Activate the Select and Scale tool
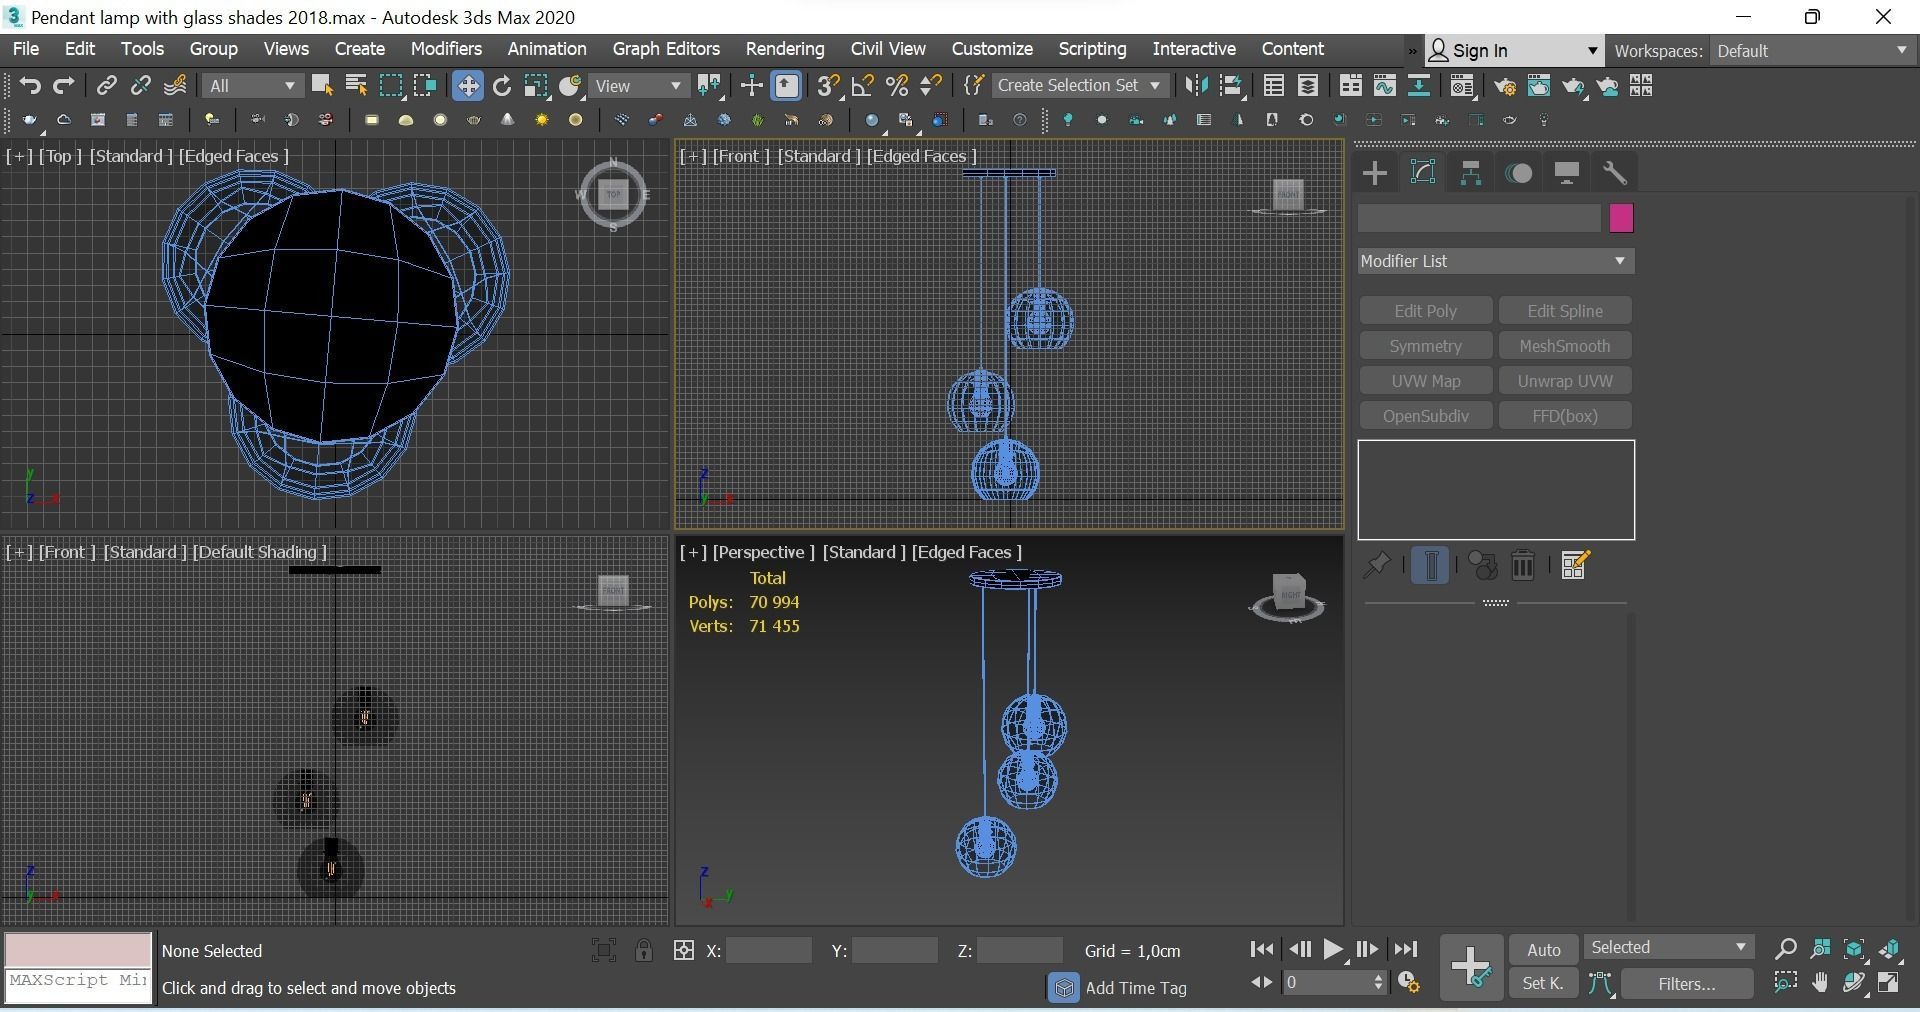The height and width of the screenshot is (1012, 1920). (537, 86)
